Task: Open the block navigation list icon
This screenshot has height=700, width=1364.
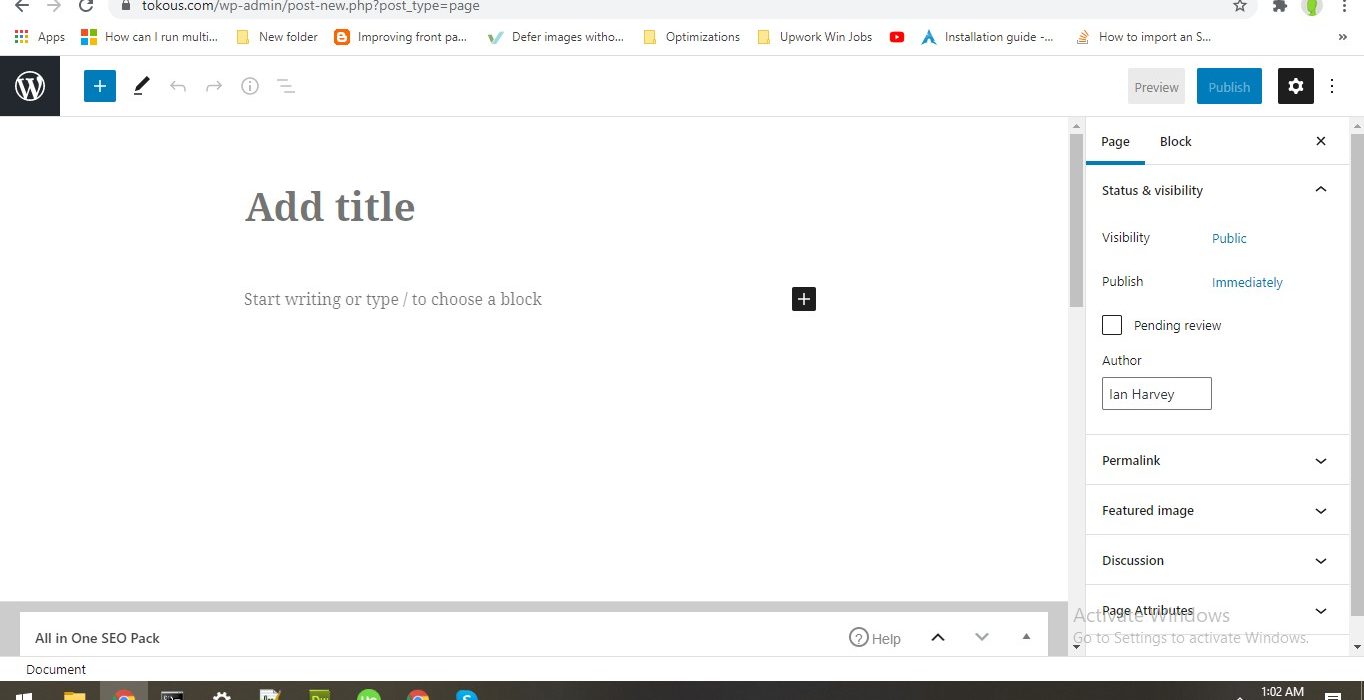Action: point(286,86)
